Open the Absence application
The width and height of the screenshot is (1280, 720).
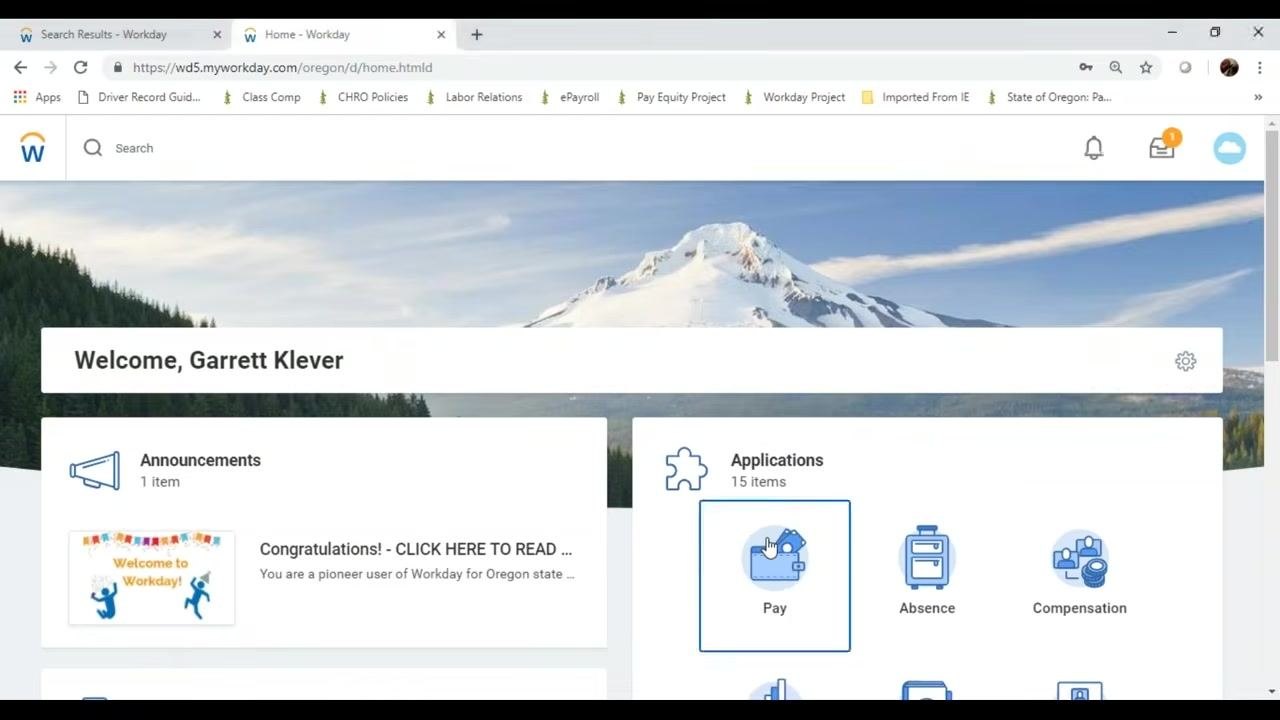pos(927,572)
